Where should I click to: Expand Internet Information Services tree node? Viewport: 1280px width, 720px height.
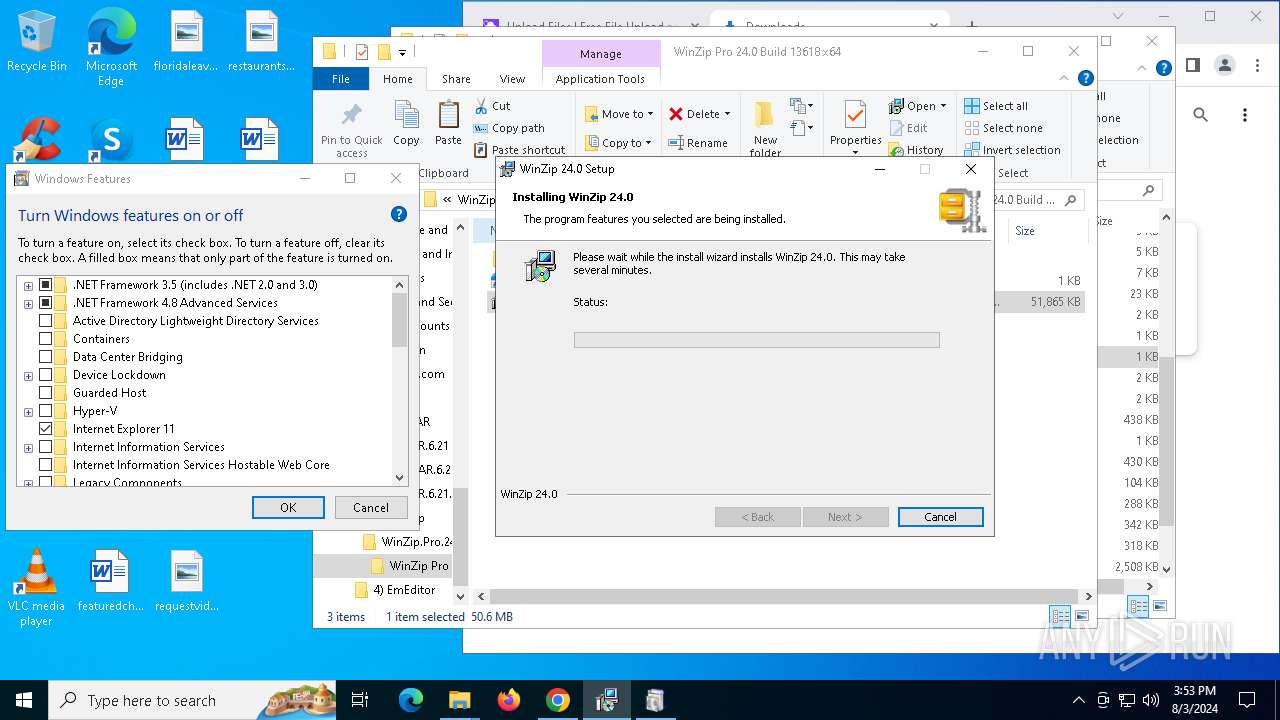(28, 448)
